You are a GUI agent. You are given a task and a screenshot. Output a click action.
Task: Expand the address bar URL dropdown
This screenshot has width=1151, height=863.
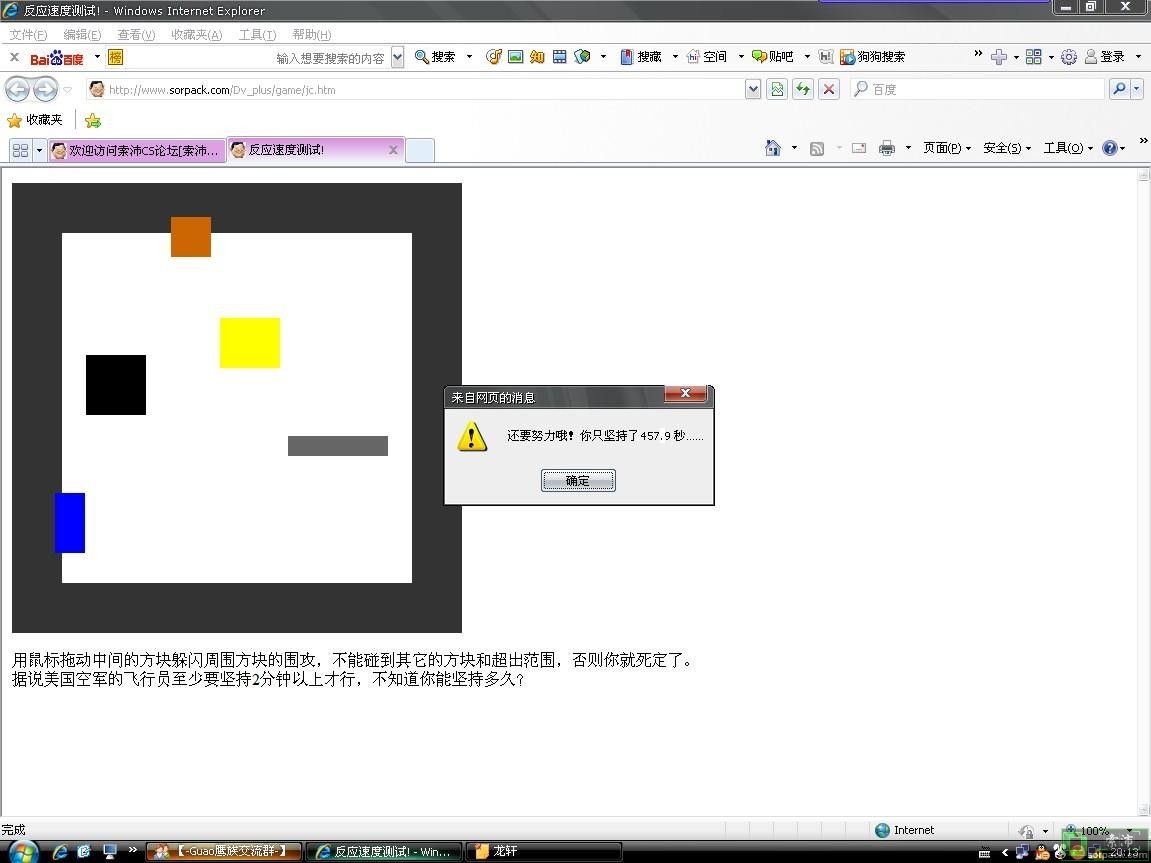point(753,89)
